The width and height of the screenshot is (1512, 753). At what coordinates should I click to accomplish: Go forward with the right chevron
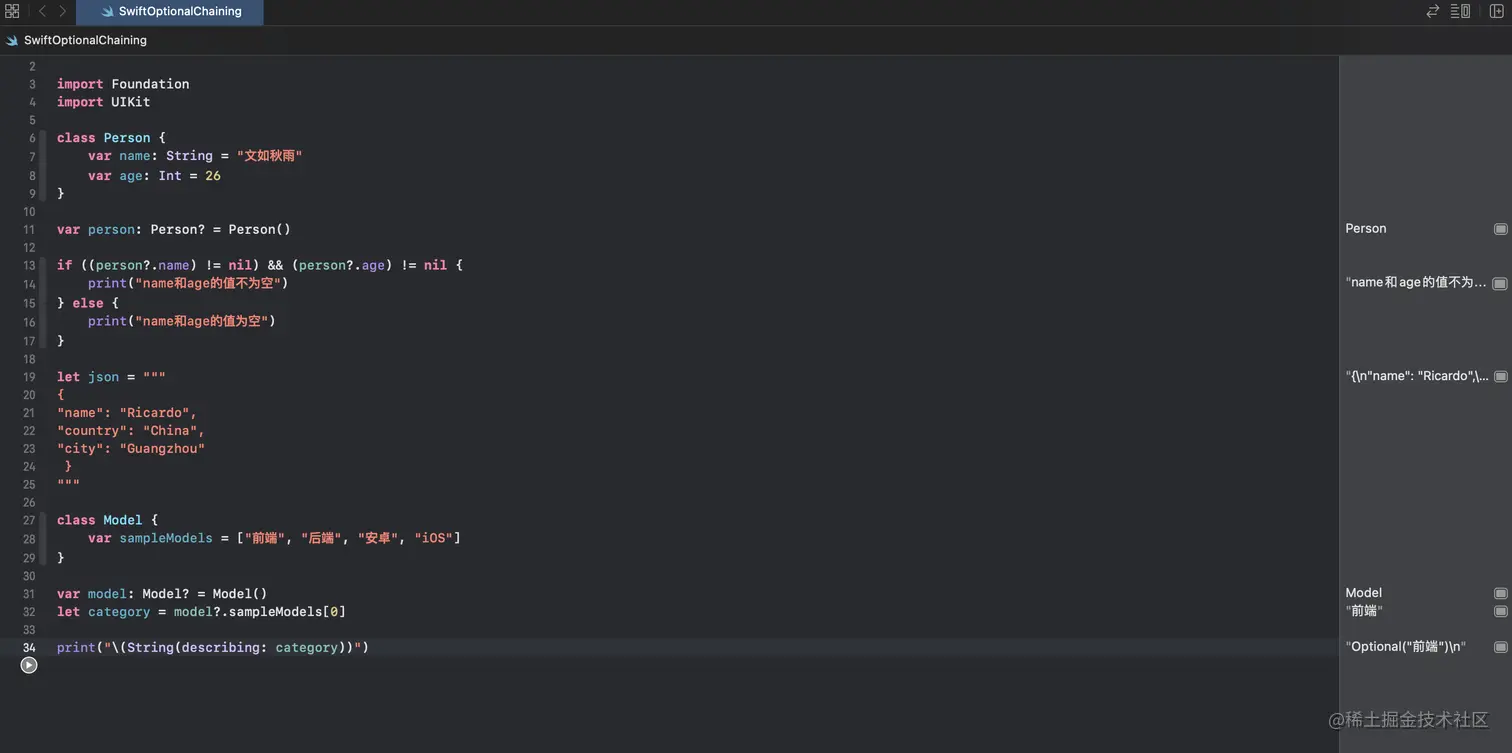click(x=62, y=11)
